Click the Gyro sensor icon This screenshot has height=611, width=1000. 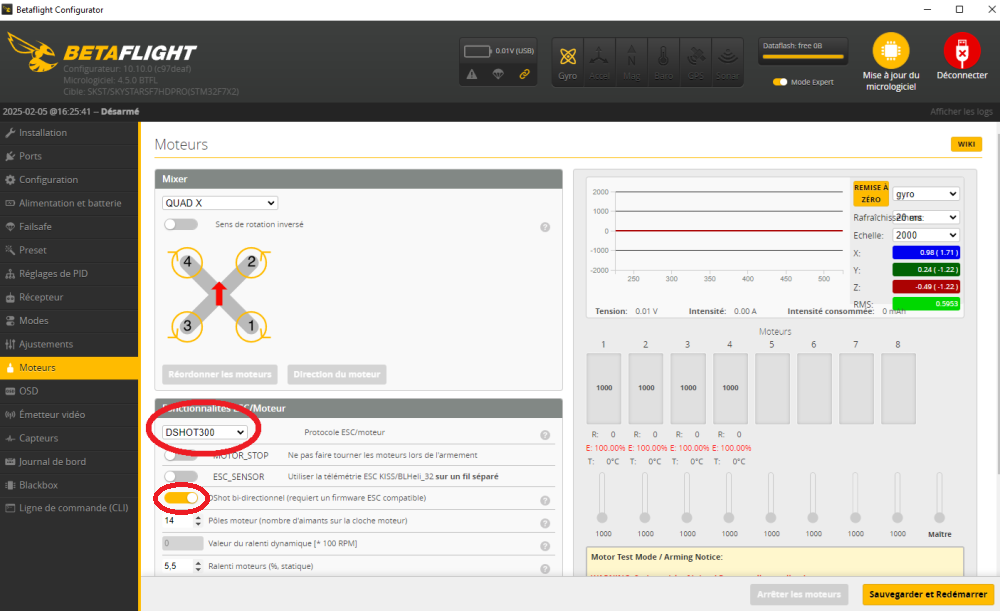click(568, 61)
